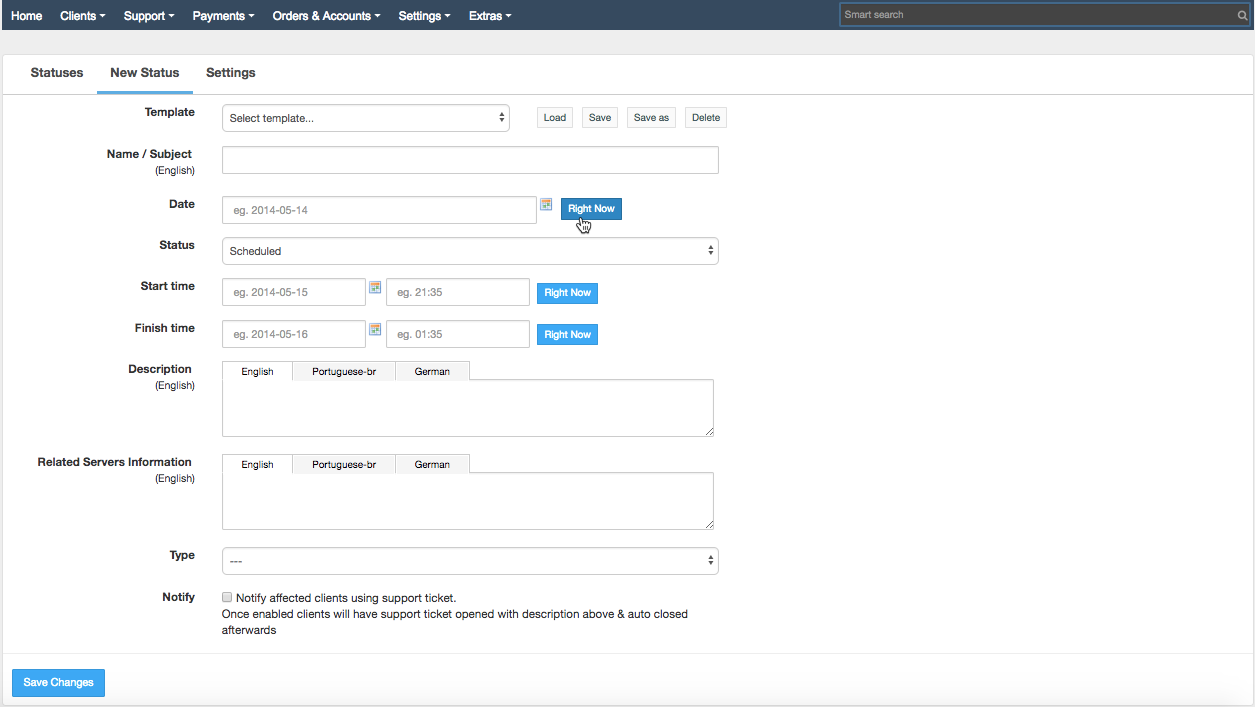
Task: Open the Support menu
Action: coord(148,14)
